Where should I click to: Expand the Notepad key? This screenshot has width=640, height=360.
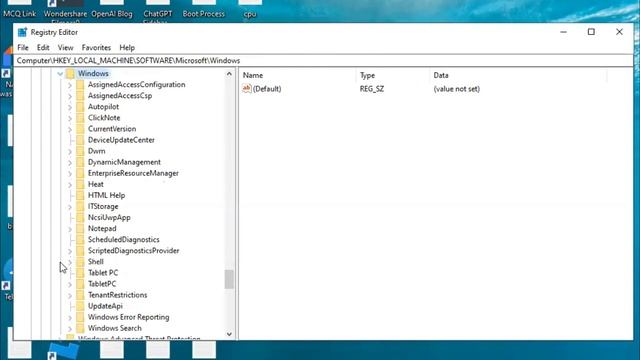(x=70, y=229)
